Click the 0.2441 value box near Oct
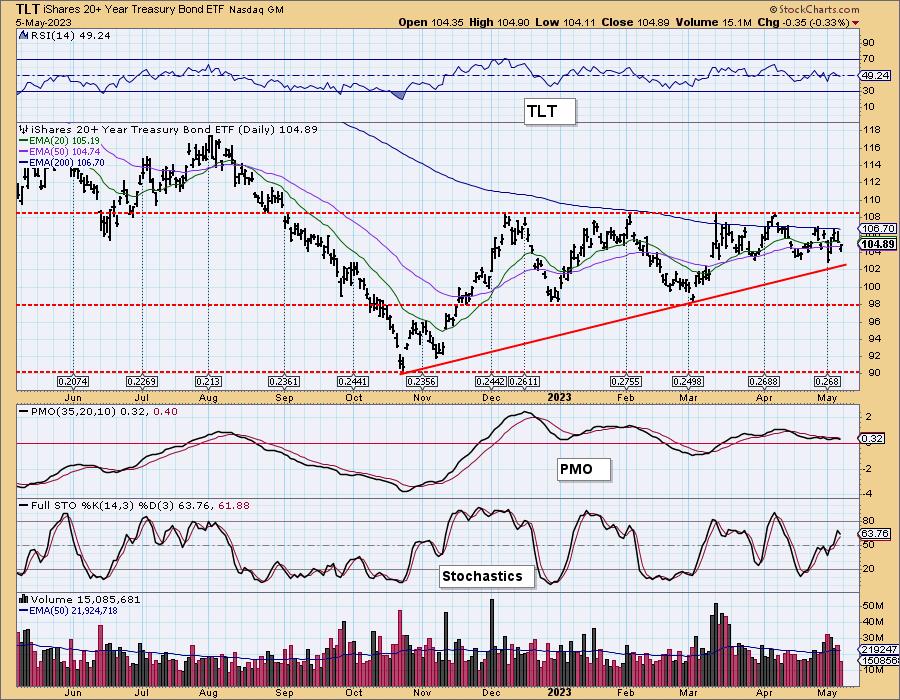This screenshot has width=900, height=700. [x=352, y=382]
